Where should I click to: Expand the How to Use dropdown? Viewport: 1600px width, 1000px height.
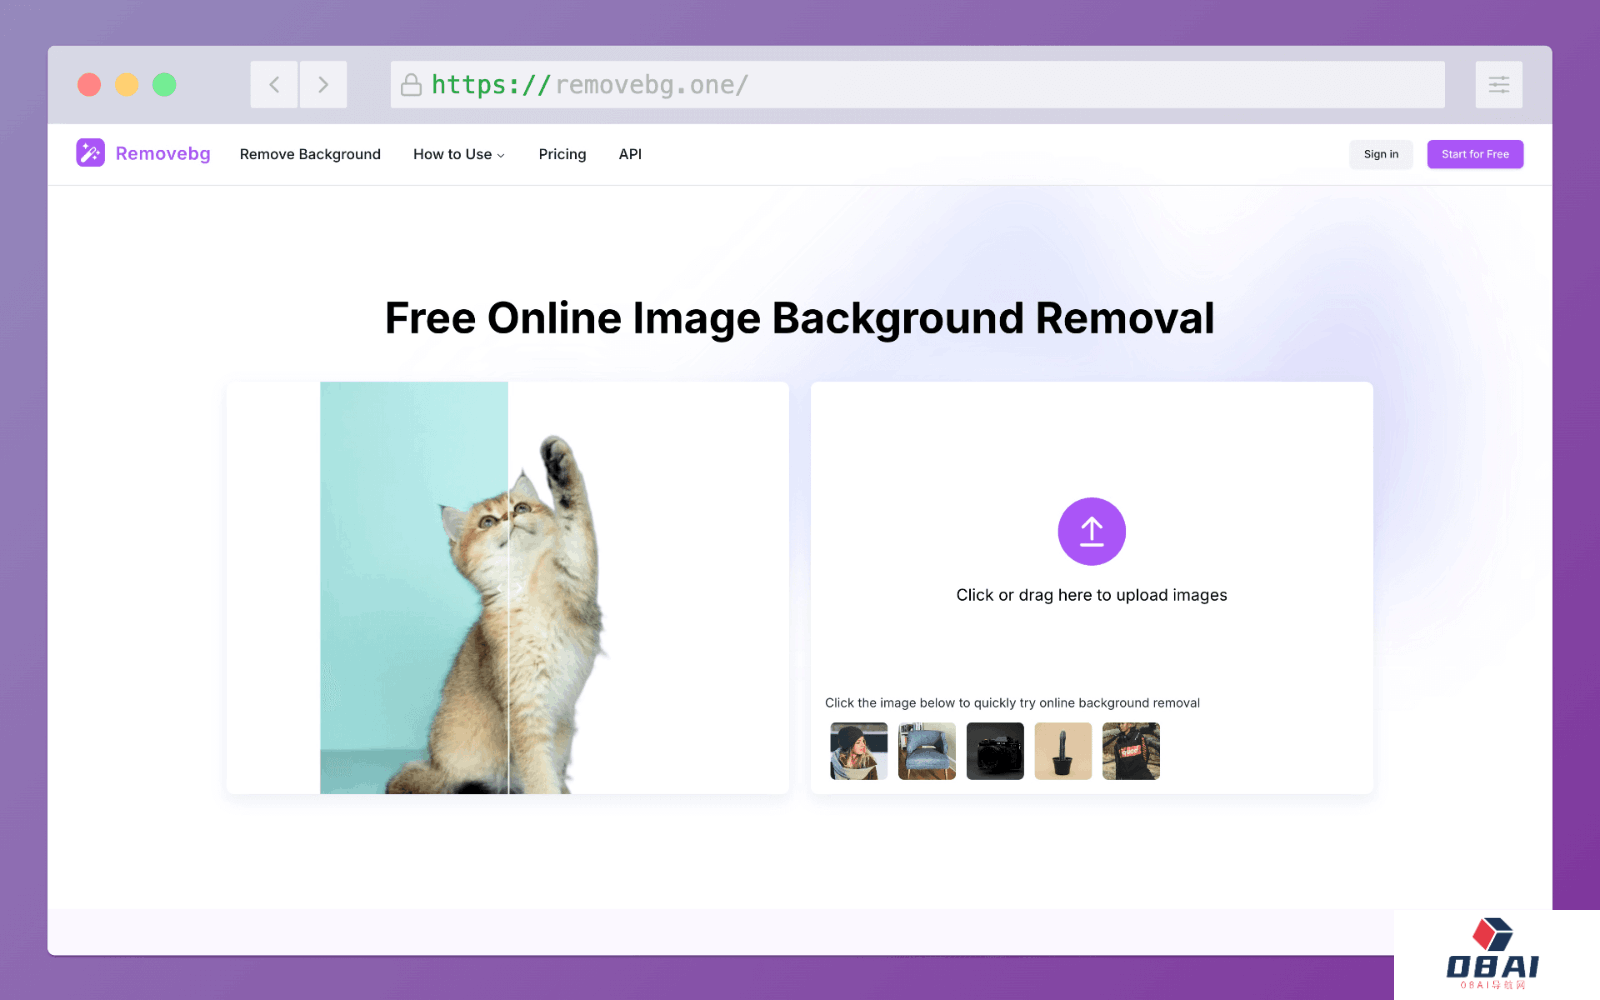point(458,154)
